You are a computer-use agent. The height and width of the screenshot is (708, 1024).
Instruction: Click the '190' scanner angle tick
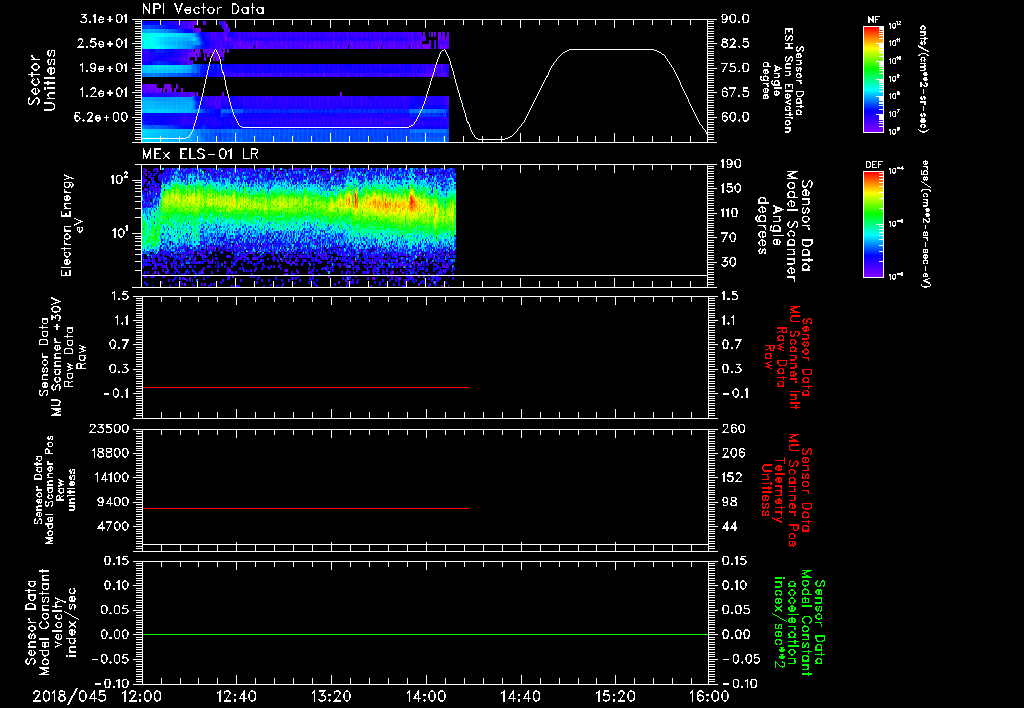(x=731, y=164)
